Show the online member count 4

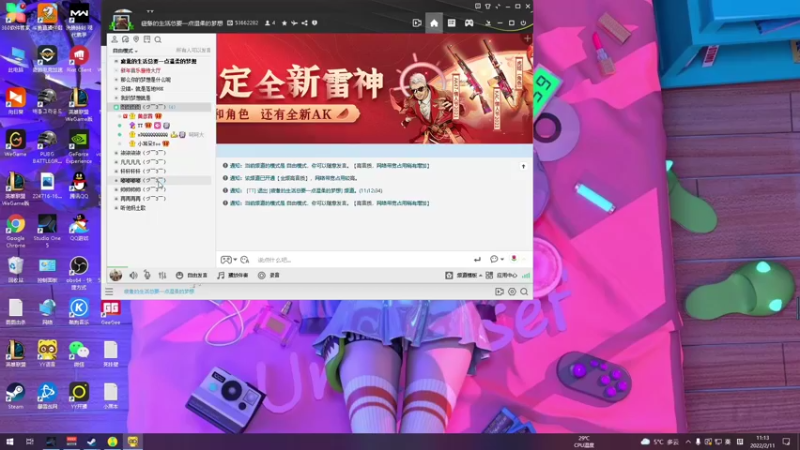pos(270,23)
